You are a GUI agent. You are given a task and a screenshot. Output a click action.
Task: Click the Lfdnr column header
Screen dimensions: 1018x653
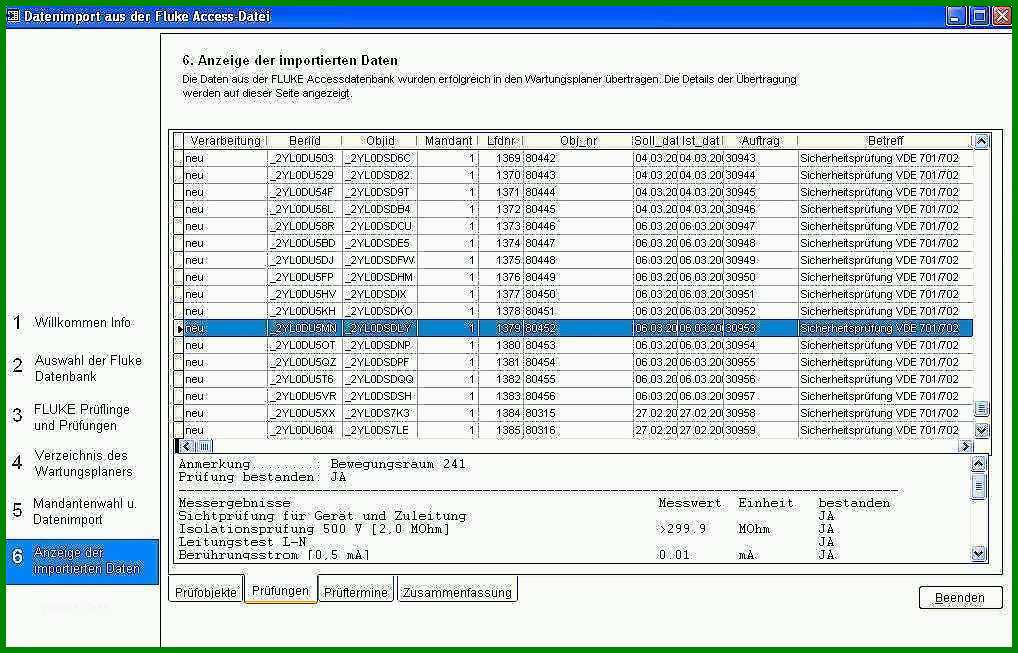click(501, 141)
